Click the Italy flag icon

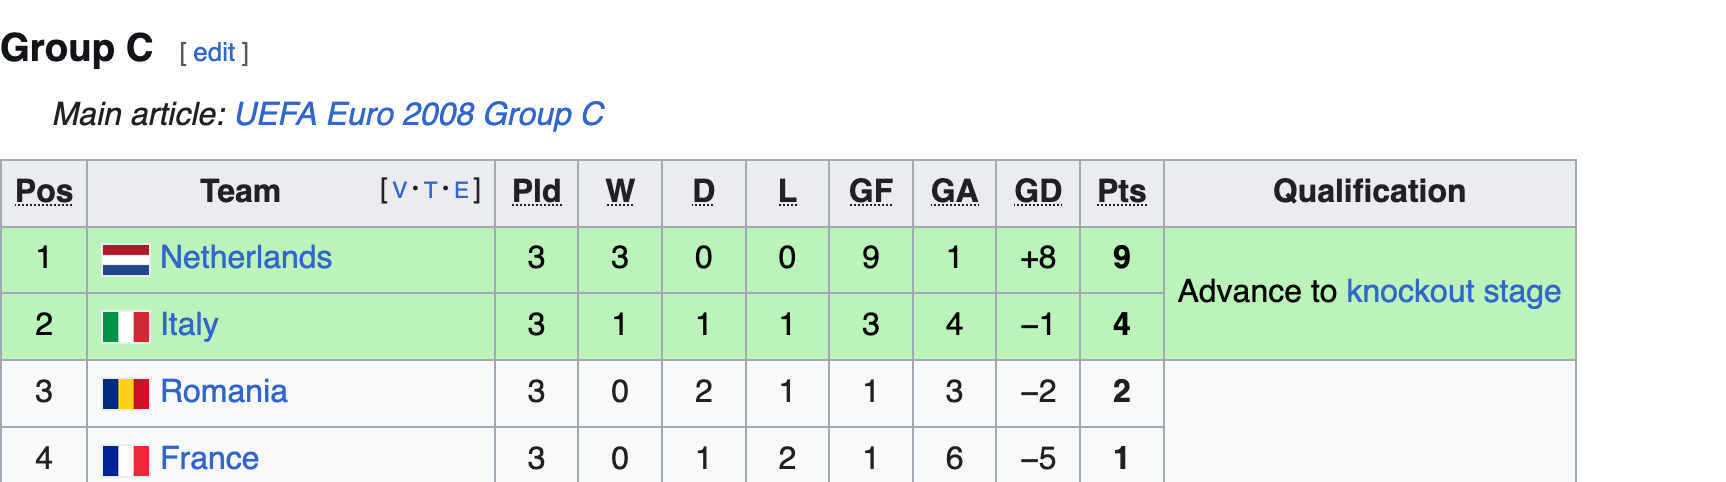[x=126, y=326]
